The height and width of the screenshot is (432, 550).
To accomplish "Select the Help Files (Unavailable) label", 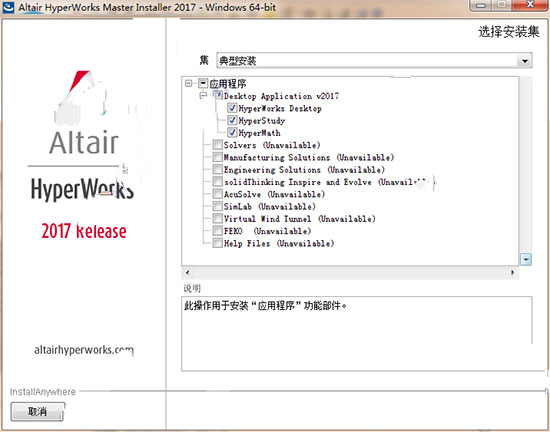I will [x=279, y=243].
